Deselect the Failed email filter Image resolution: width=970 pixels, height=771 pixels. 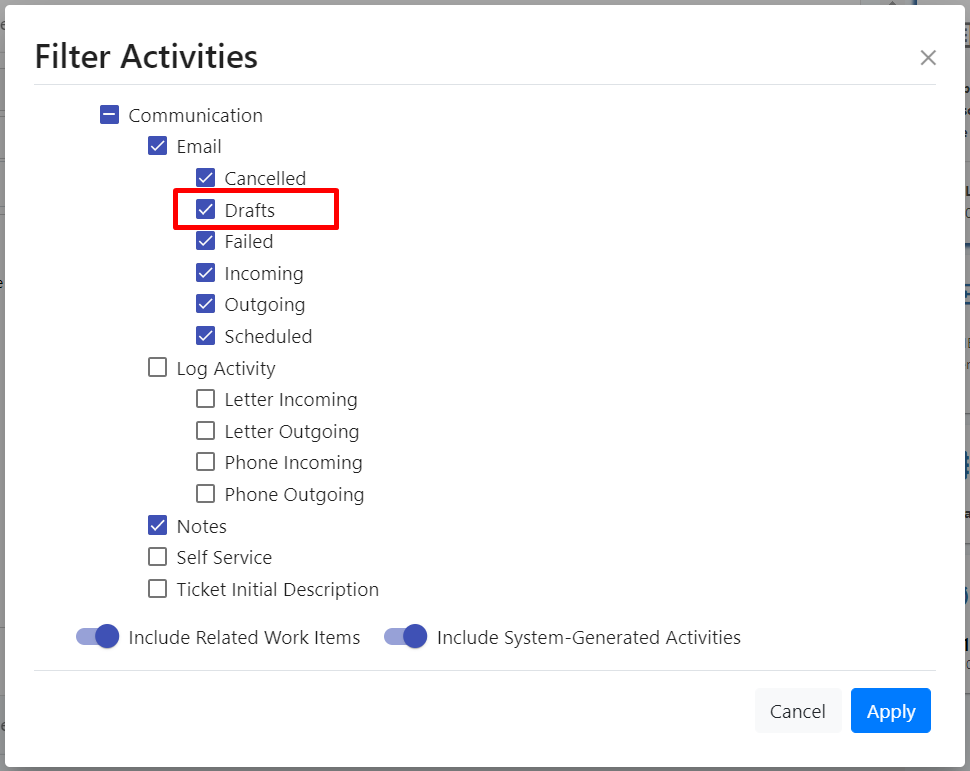pos(206,241)
